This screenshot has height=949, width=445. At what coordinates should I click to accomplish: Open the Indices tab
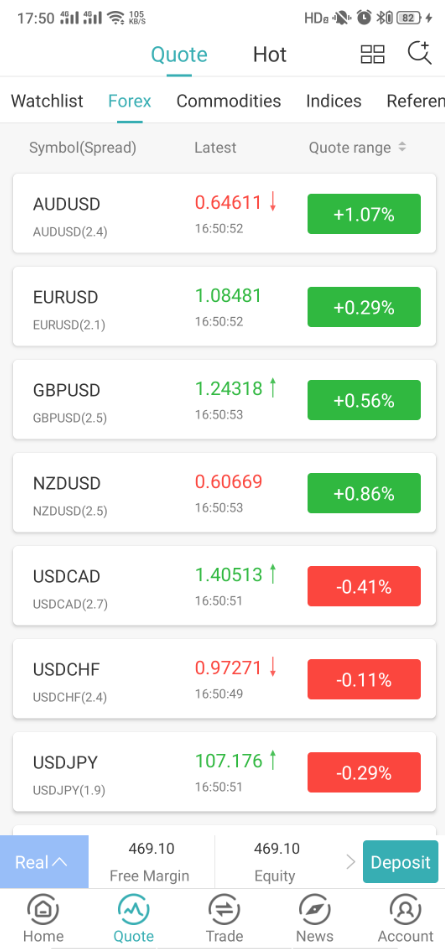[334, 100]
